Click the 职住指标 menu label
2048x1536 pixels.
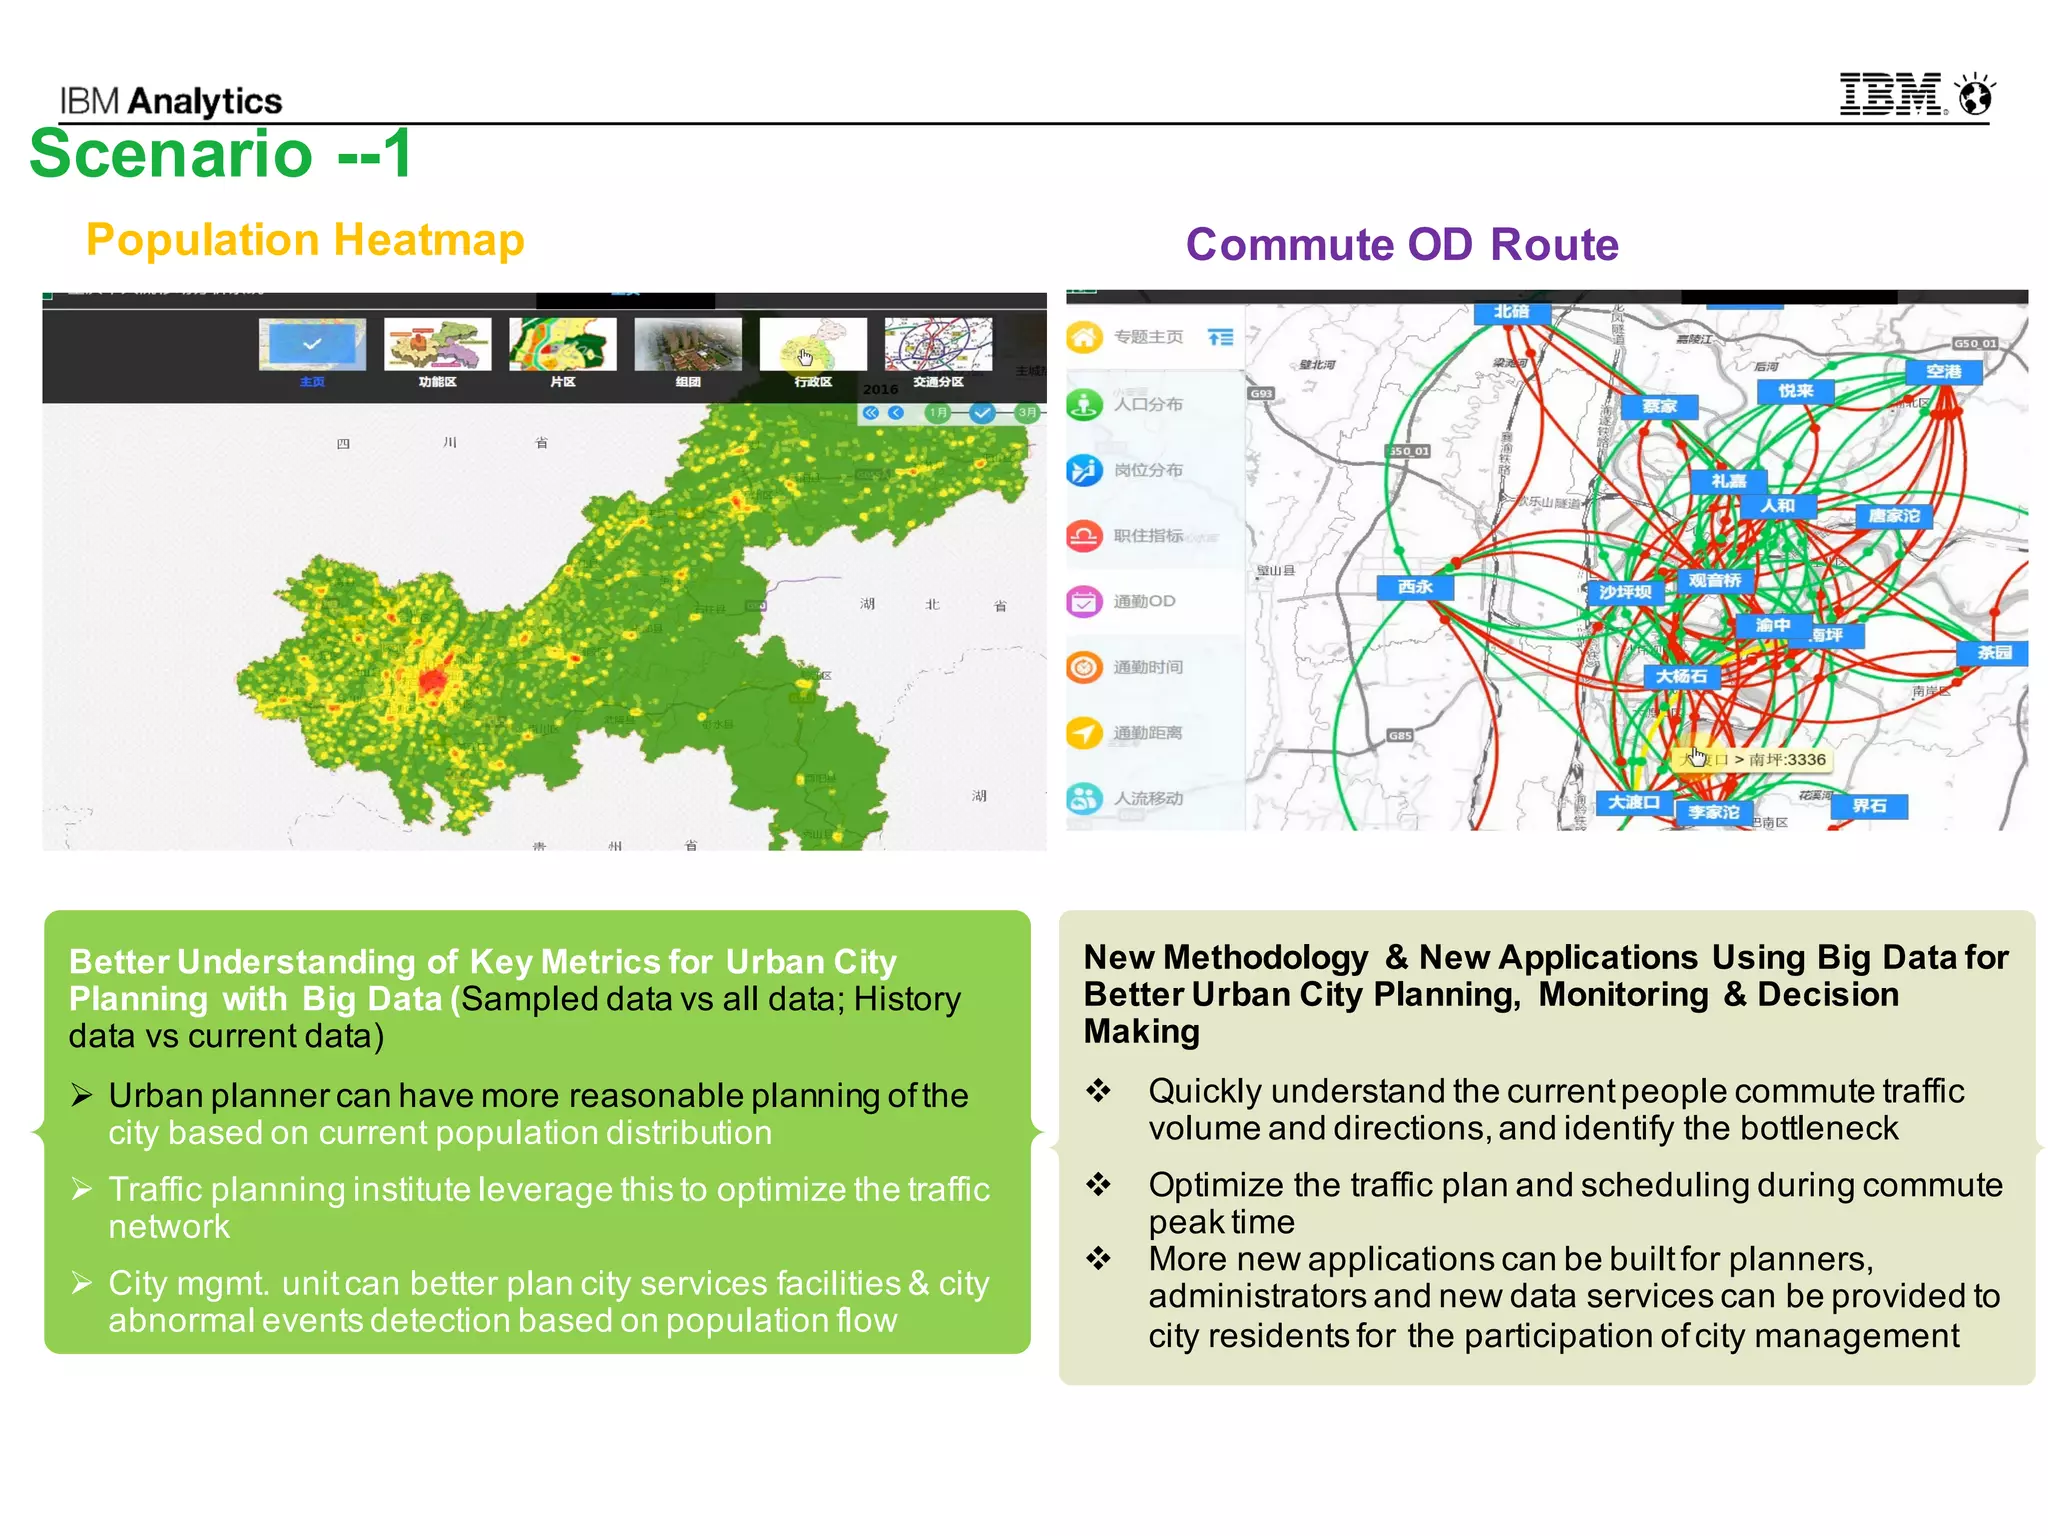[x=1148, y=536]
